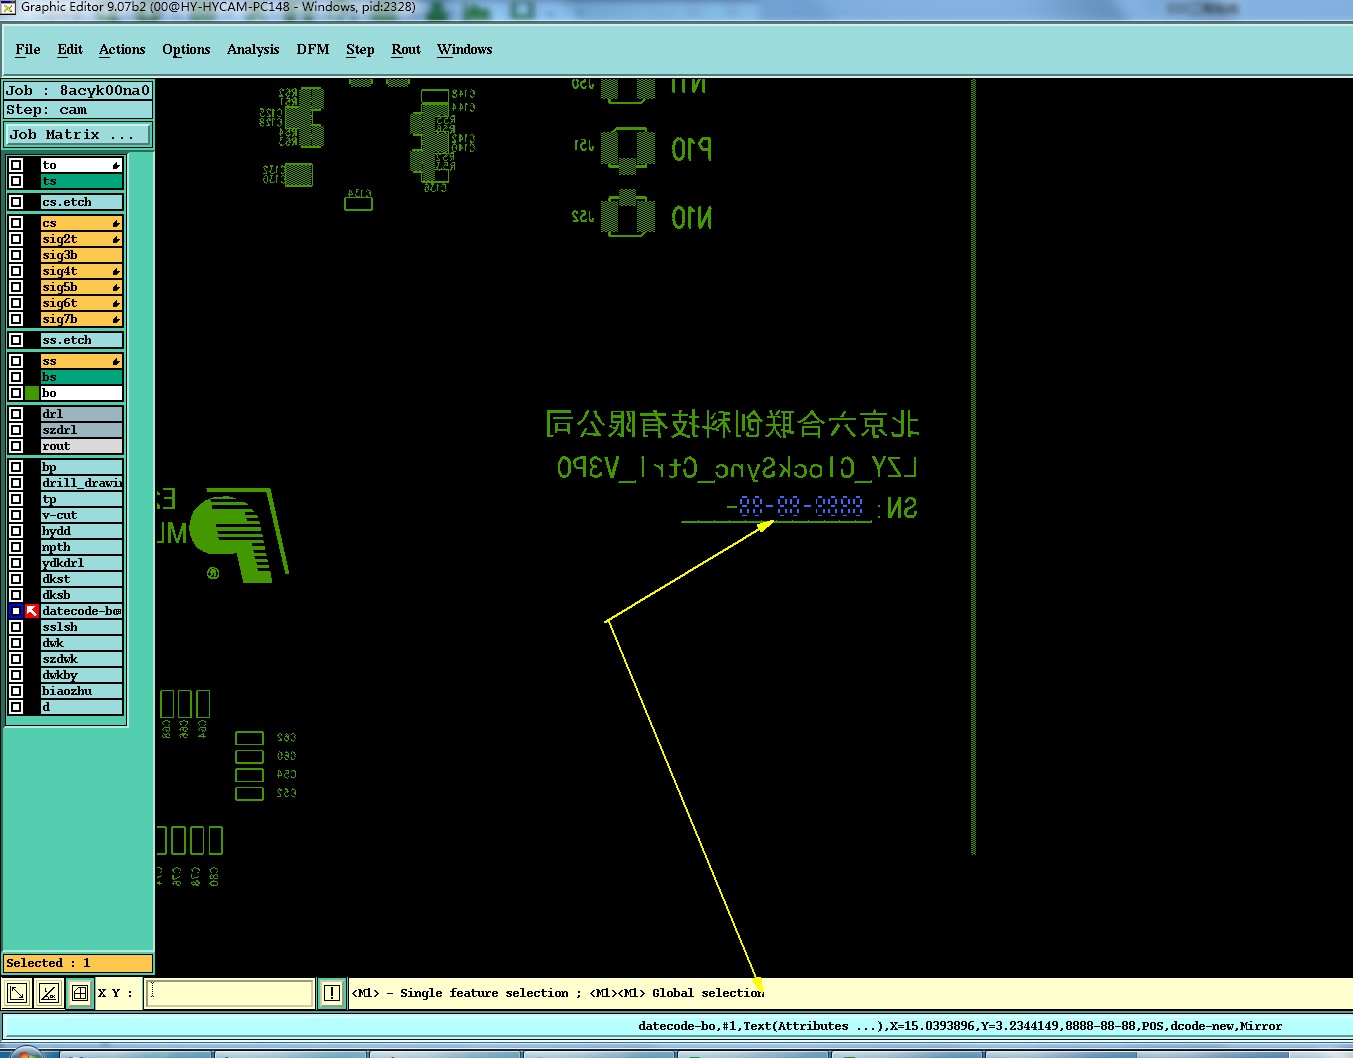
Task: Select the bs layer name
Action: coord(81,377)
